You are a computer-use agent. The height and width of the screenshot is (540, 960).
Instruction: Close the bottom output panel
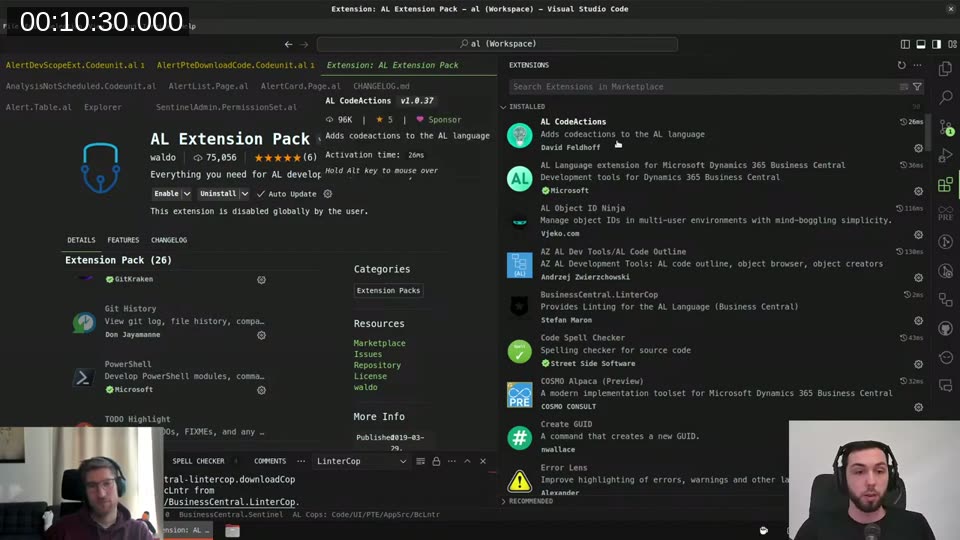point(483,461)
